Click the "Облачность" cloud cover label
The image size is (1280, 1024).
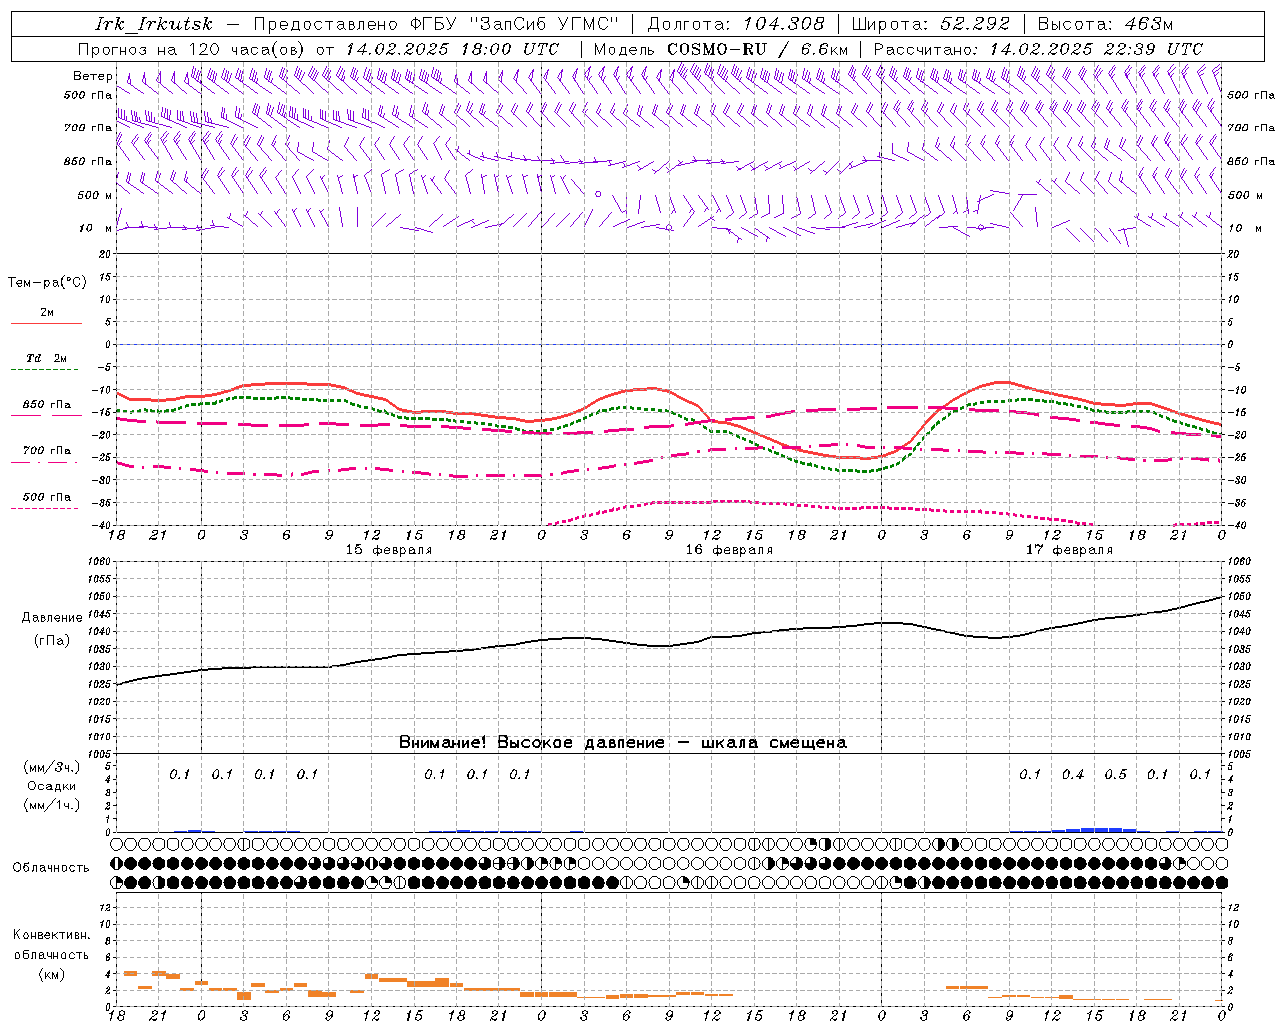tap(51, 868)
